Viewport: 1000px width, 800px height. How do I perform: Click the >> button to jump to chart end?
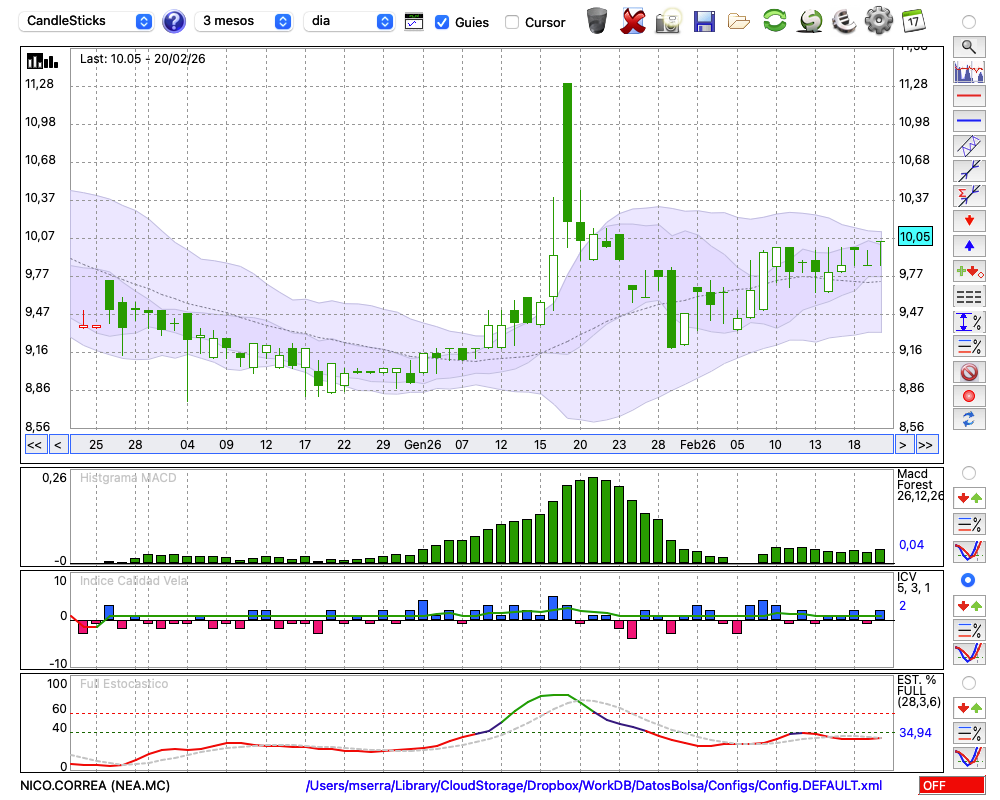926,445
